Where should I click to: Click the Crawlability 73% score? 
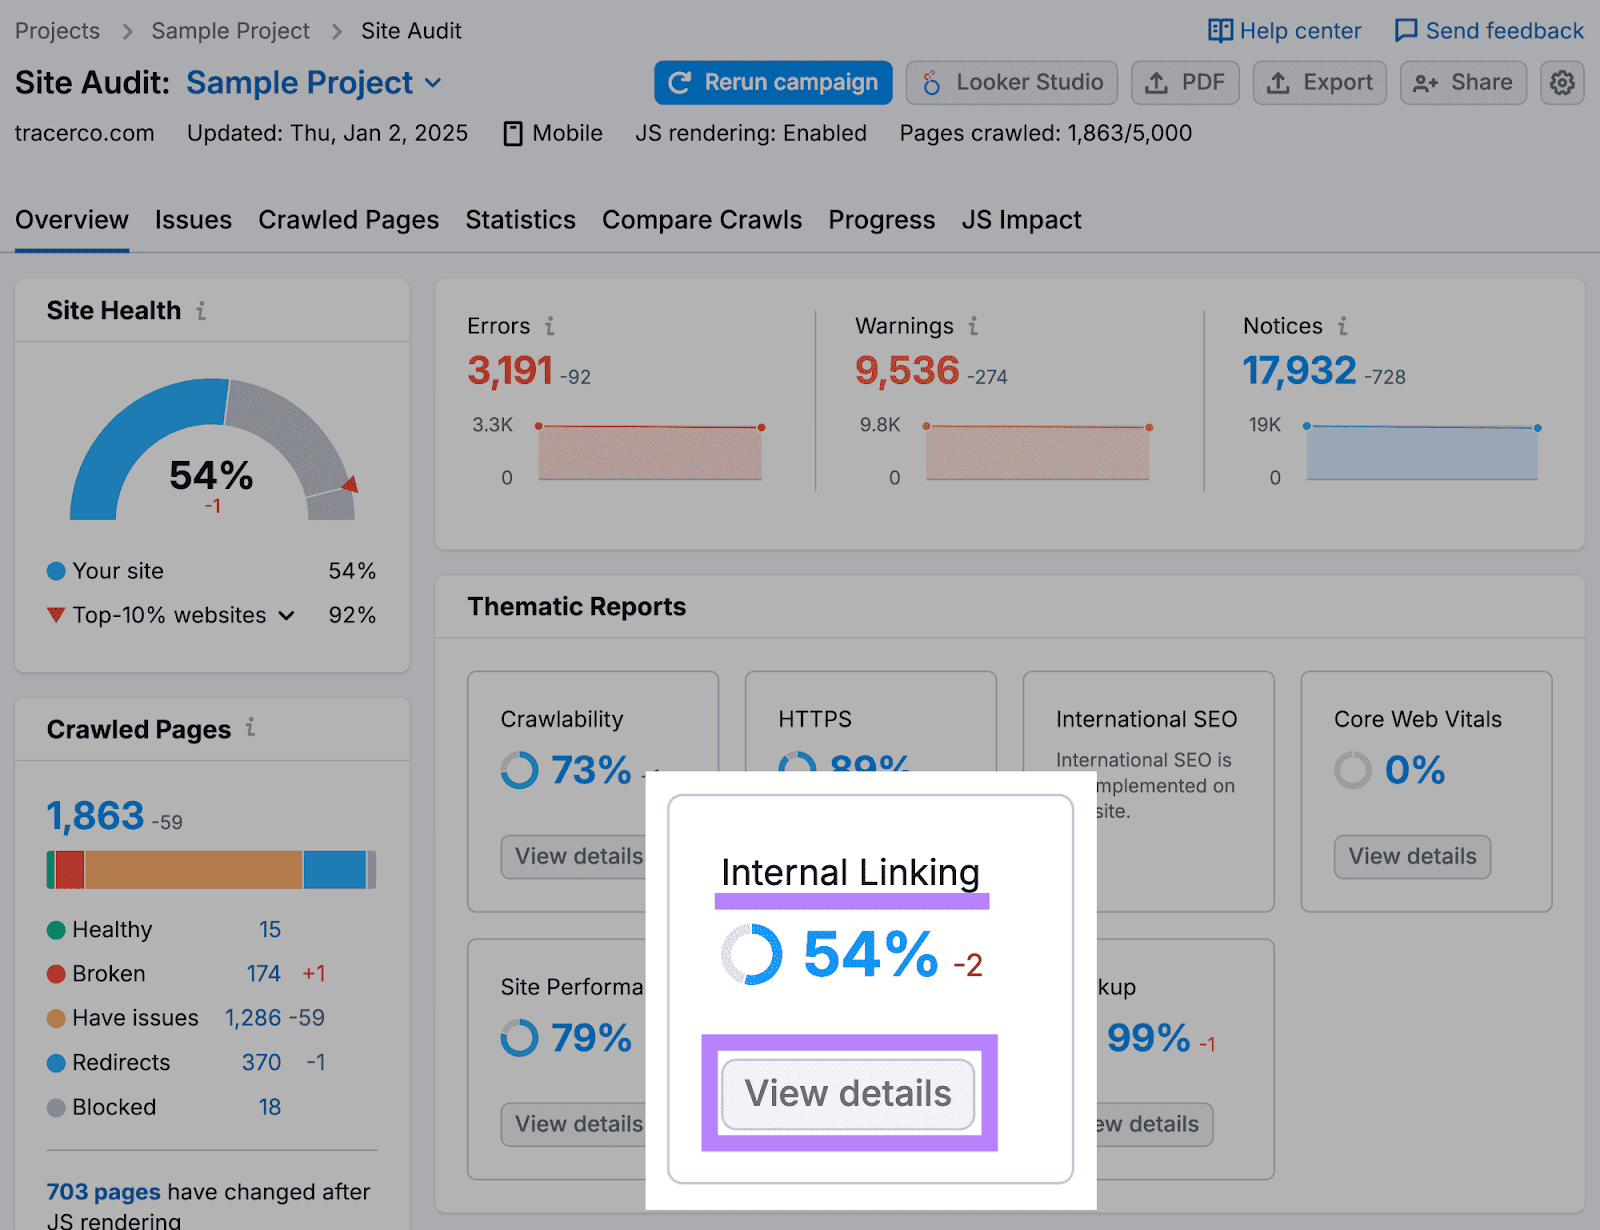[x=591, y=770]
